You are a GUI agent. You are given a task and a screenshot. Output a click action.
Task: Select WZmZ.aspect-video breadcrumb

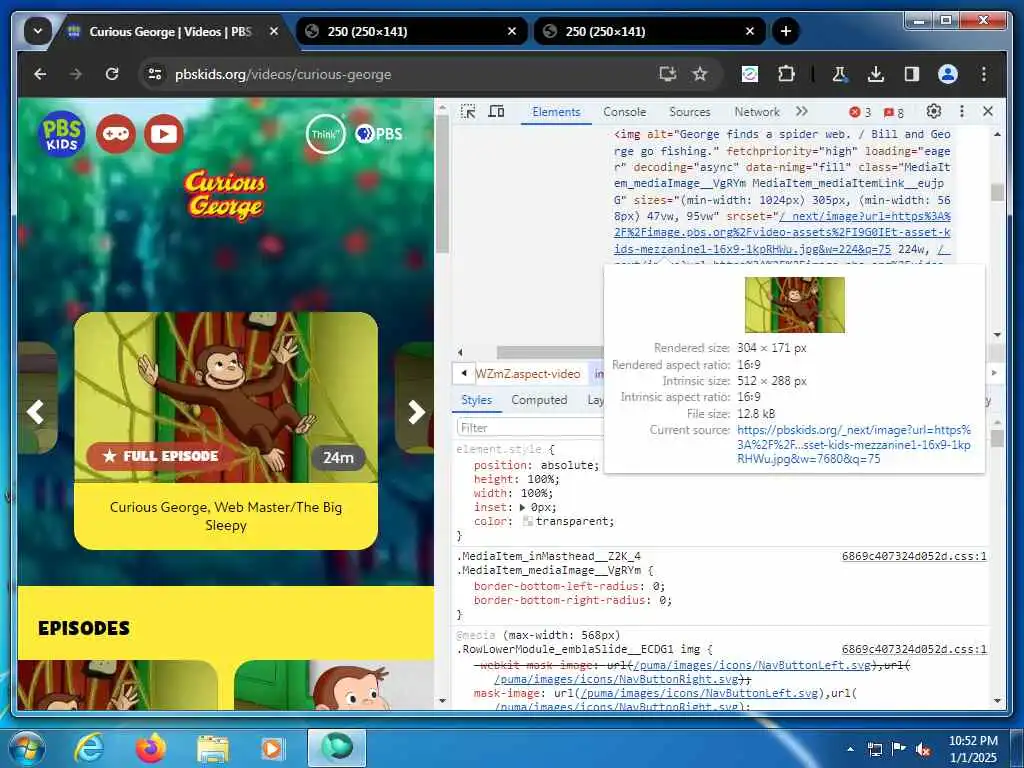(528, 374)
